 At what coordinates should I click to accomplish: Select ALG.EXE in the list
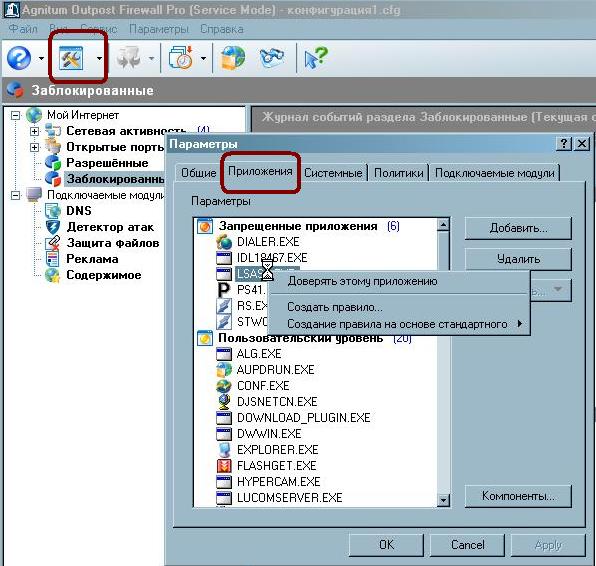(259, 354)
